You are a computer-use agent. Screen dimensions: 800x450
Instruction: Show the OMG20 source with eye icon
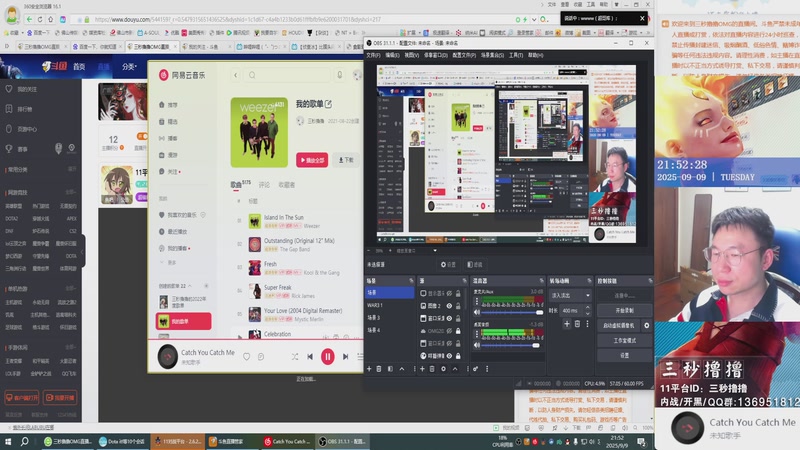pyautogui.click(x=449, y=331)
